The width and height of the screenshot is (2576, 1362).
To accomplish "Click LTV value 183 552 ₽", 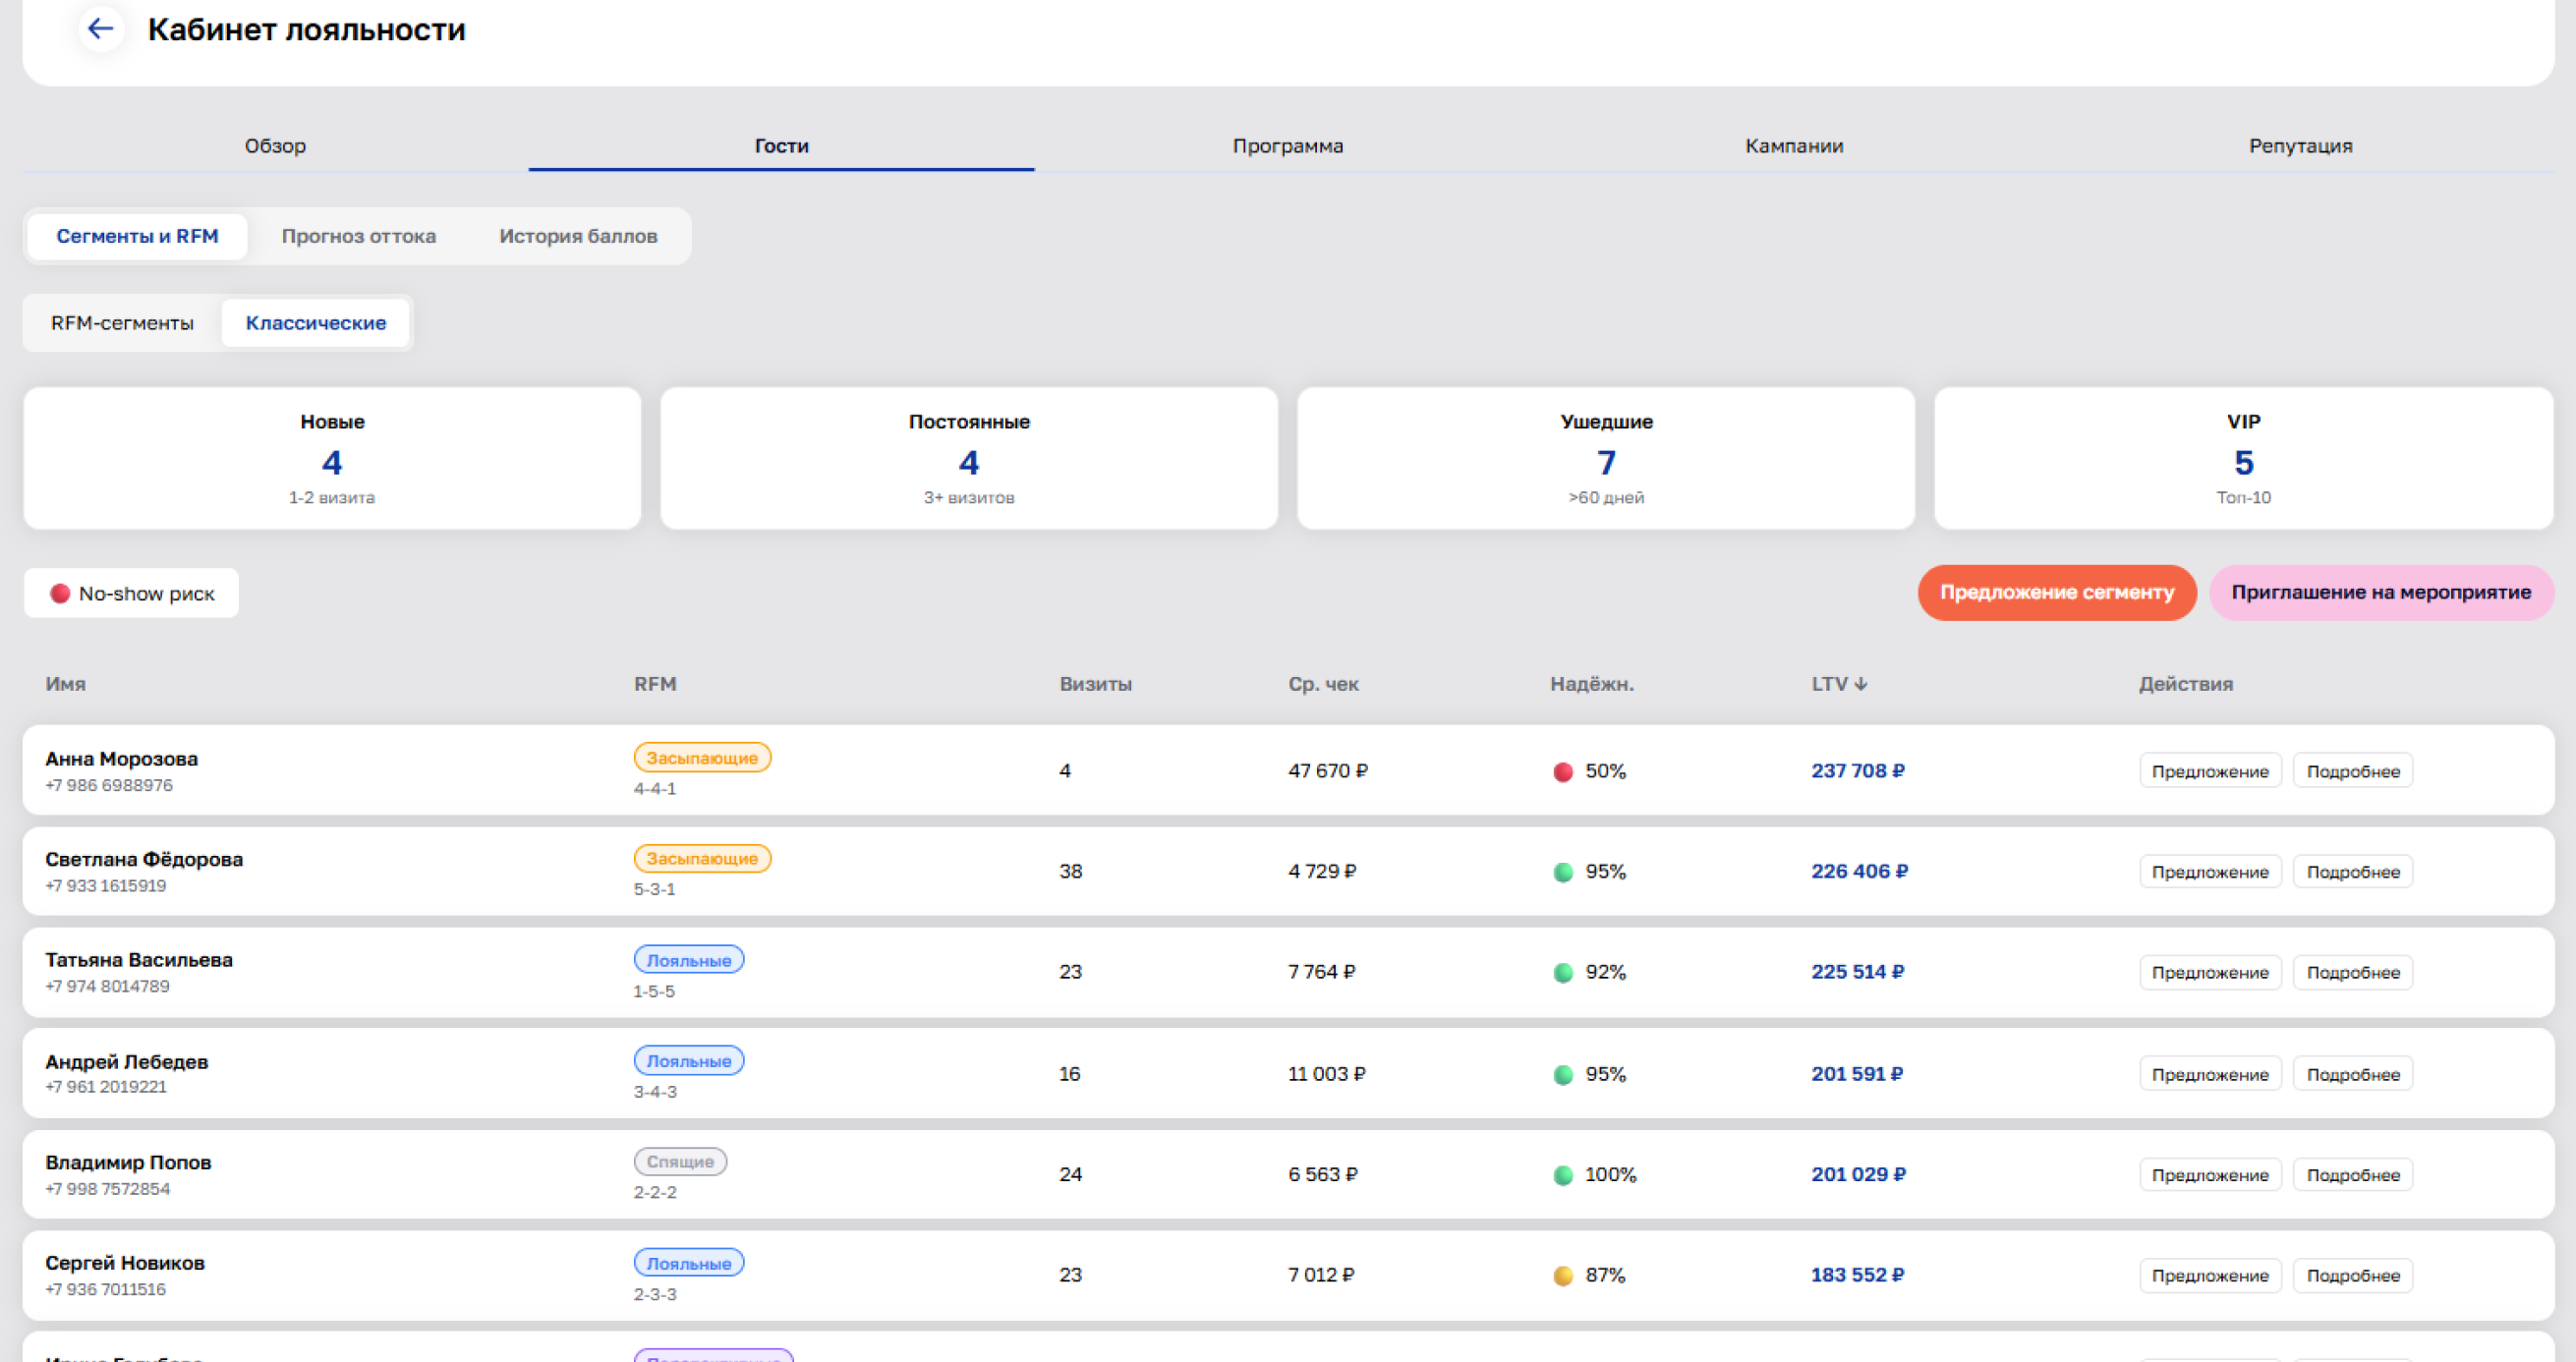I will [x=1858, y=1275].
